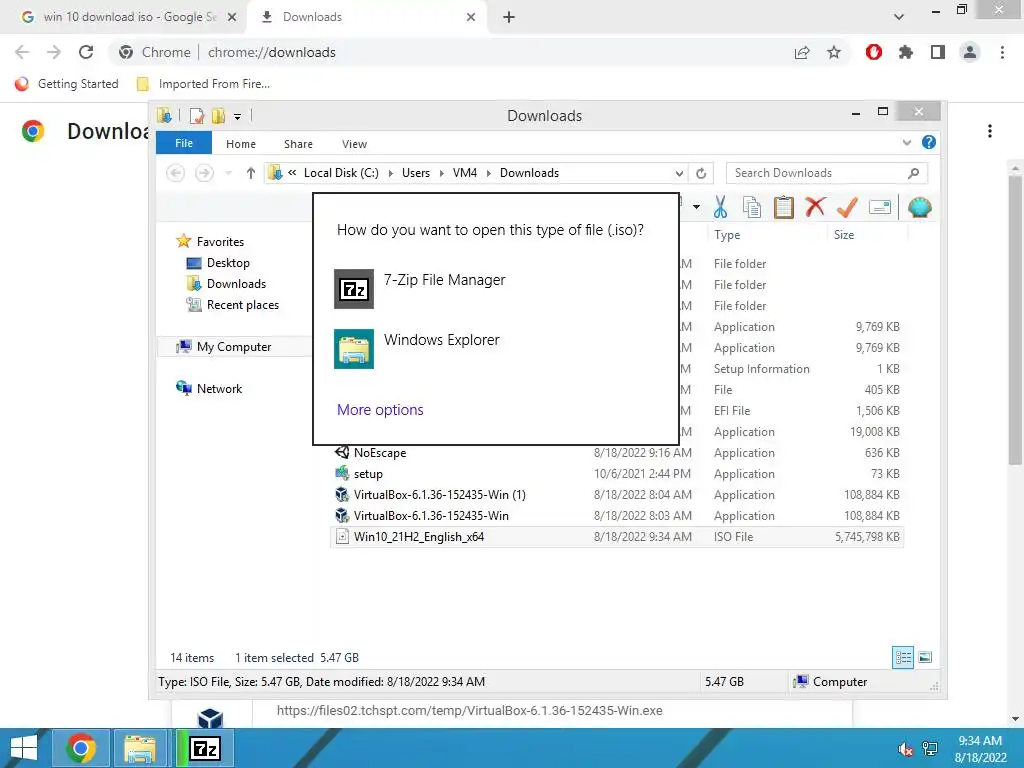Click the shell globe toolbar icon
Screen dimensions: 1024x768
coord(920,207)
